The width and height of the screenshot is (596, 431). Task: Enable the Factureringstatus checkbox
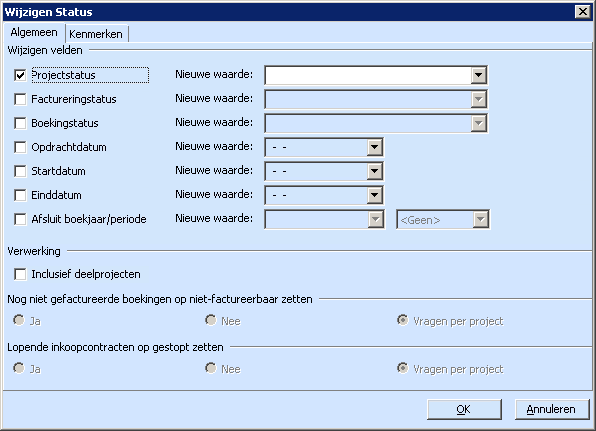tap(20, 99)
